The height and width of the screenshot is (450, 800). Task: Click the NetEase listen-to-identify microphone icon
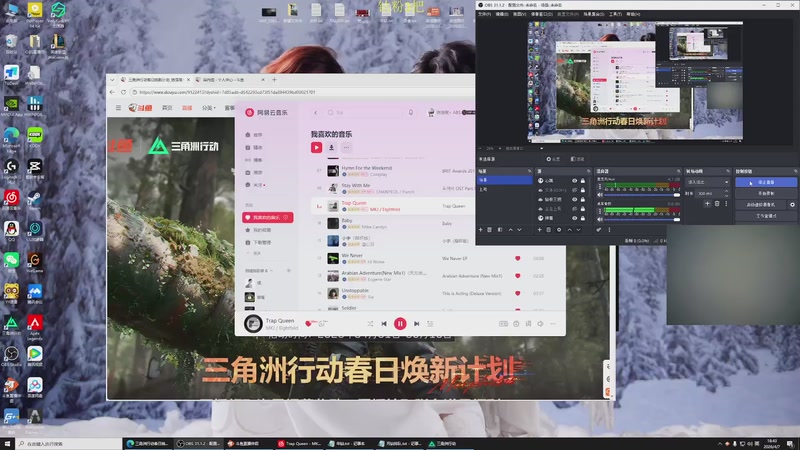click(411, 112)
